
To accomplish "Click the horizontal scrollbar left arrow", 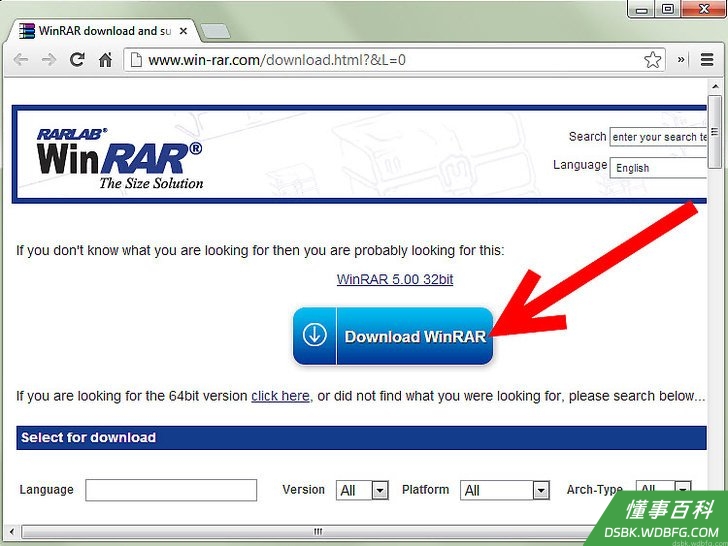I will (x=12, y=531).
